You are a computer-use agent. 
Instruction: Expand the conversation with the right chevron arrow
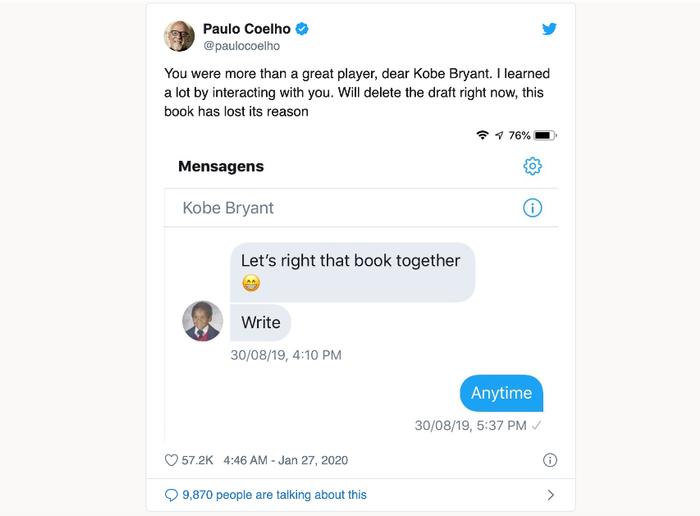point(550,495)
